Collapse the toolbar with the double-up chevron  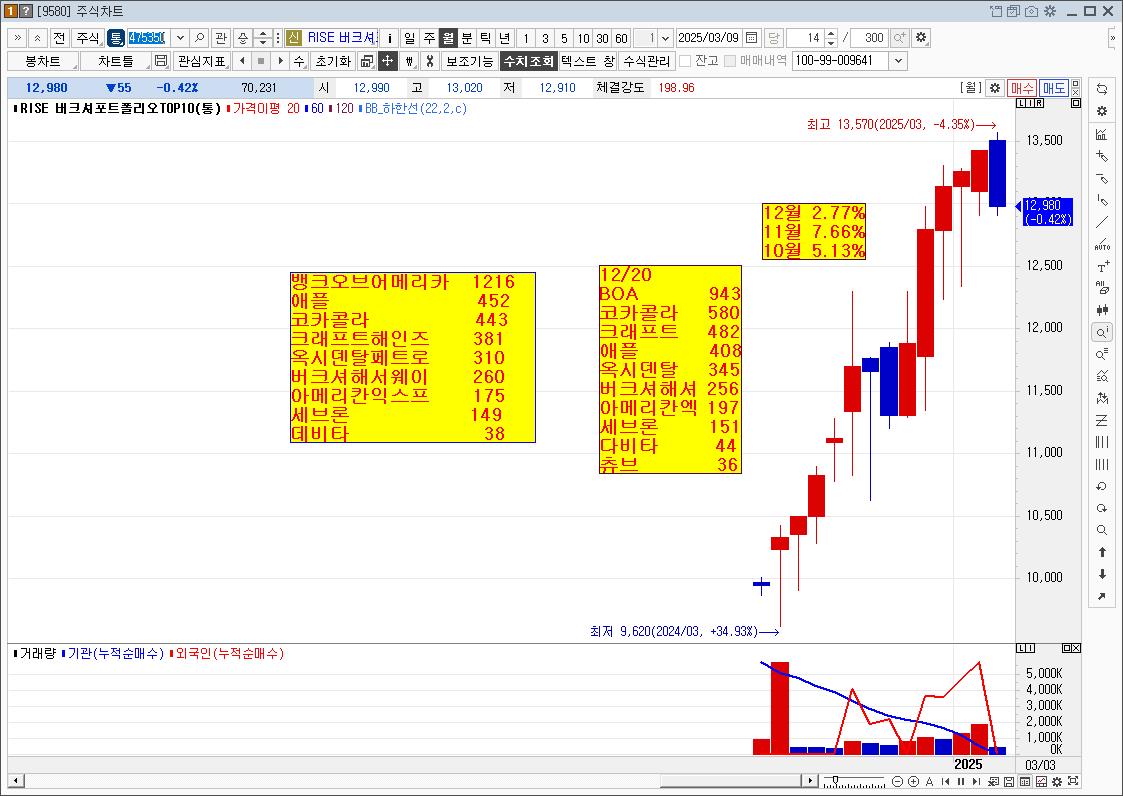pos(37,38)
